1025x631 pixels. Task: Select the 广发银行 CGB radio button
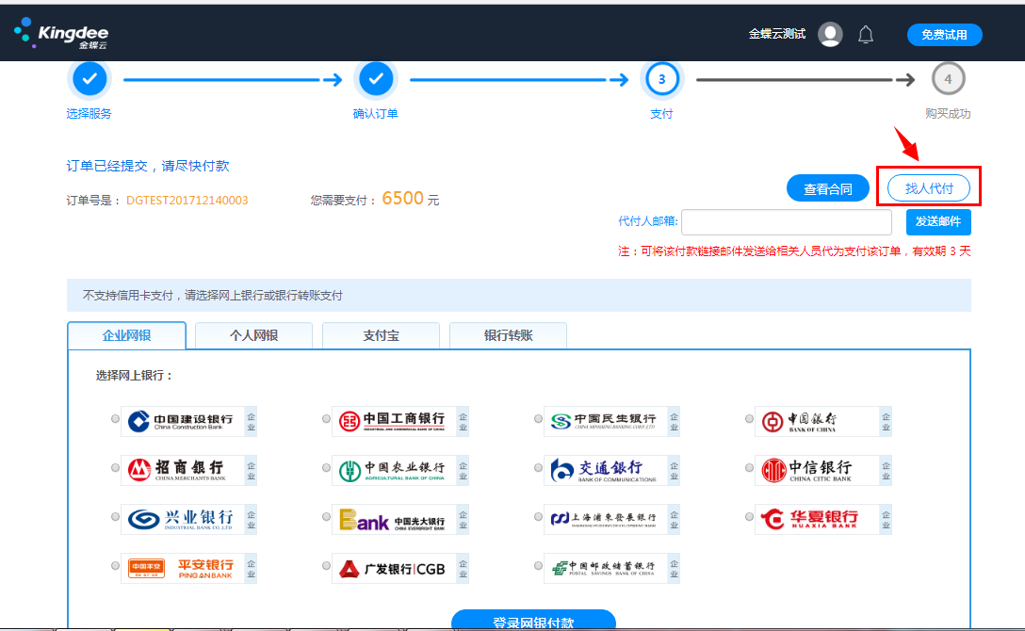[326, 566]
